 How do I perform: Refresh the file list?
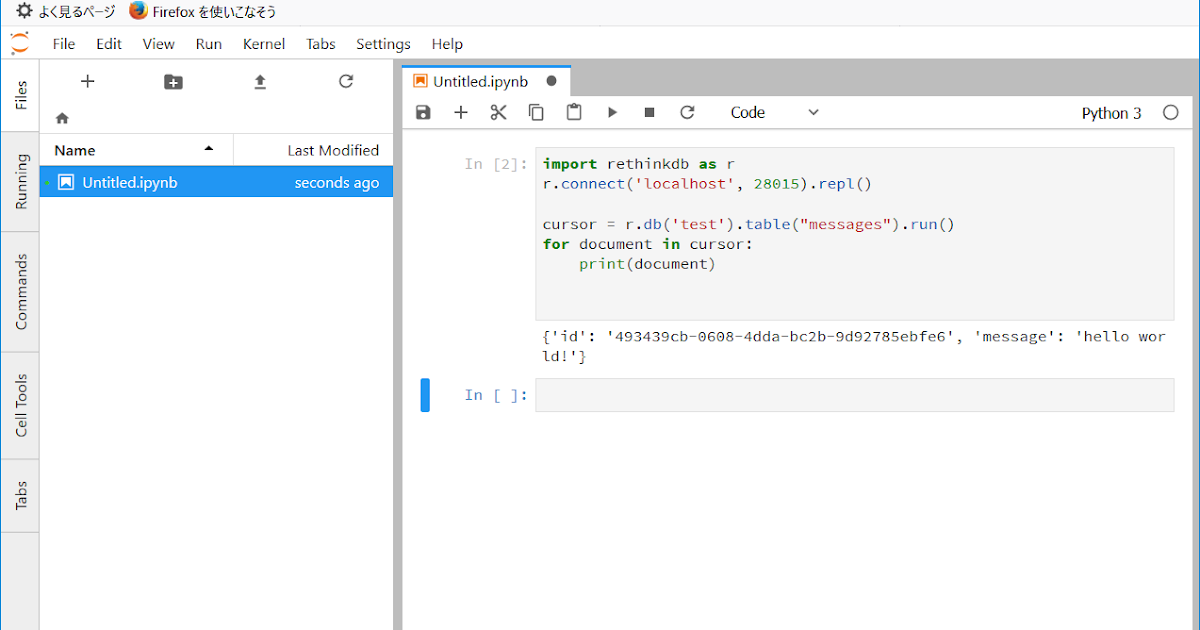click(x=345, y=81)
